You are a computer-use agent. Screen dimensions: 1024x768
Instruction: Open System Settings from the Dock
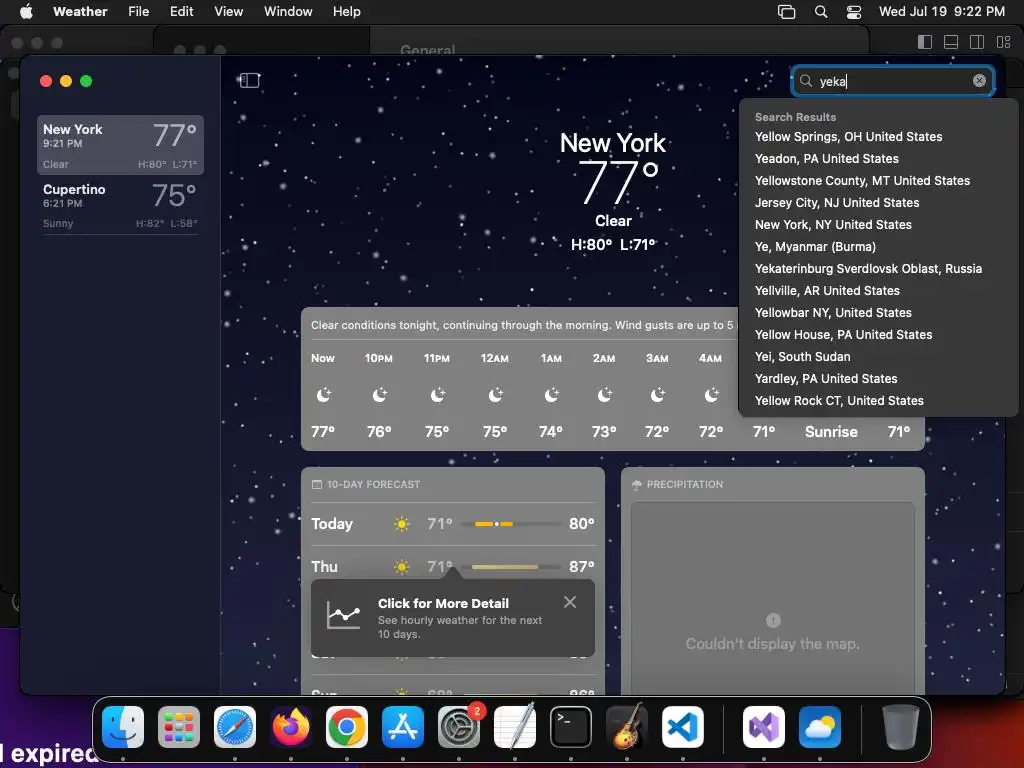coord(459,727)
